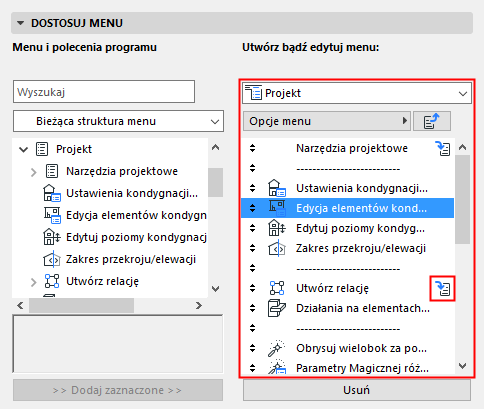484x409 pixels.
Task: Click Zakres przekroju/elewacji icon in left tree
Action: pyautogui.click(x=52, y=259)
